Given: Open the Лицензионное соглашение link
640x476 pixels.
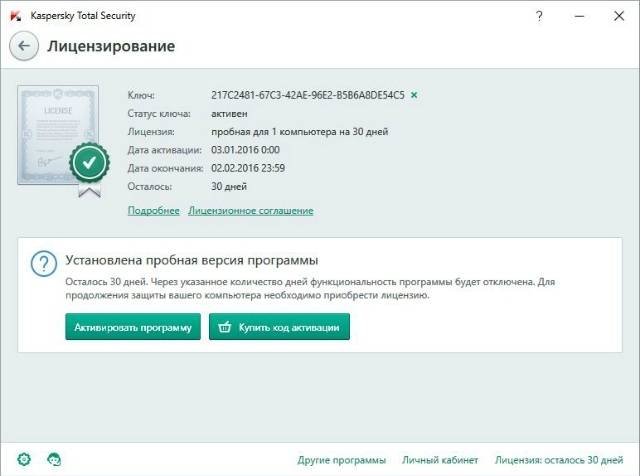Looking at the screenshot, I should point(251,211).
